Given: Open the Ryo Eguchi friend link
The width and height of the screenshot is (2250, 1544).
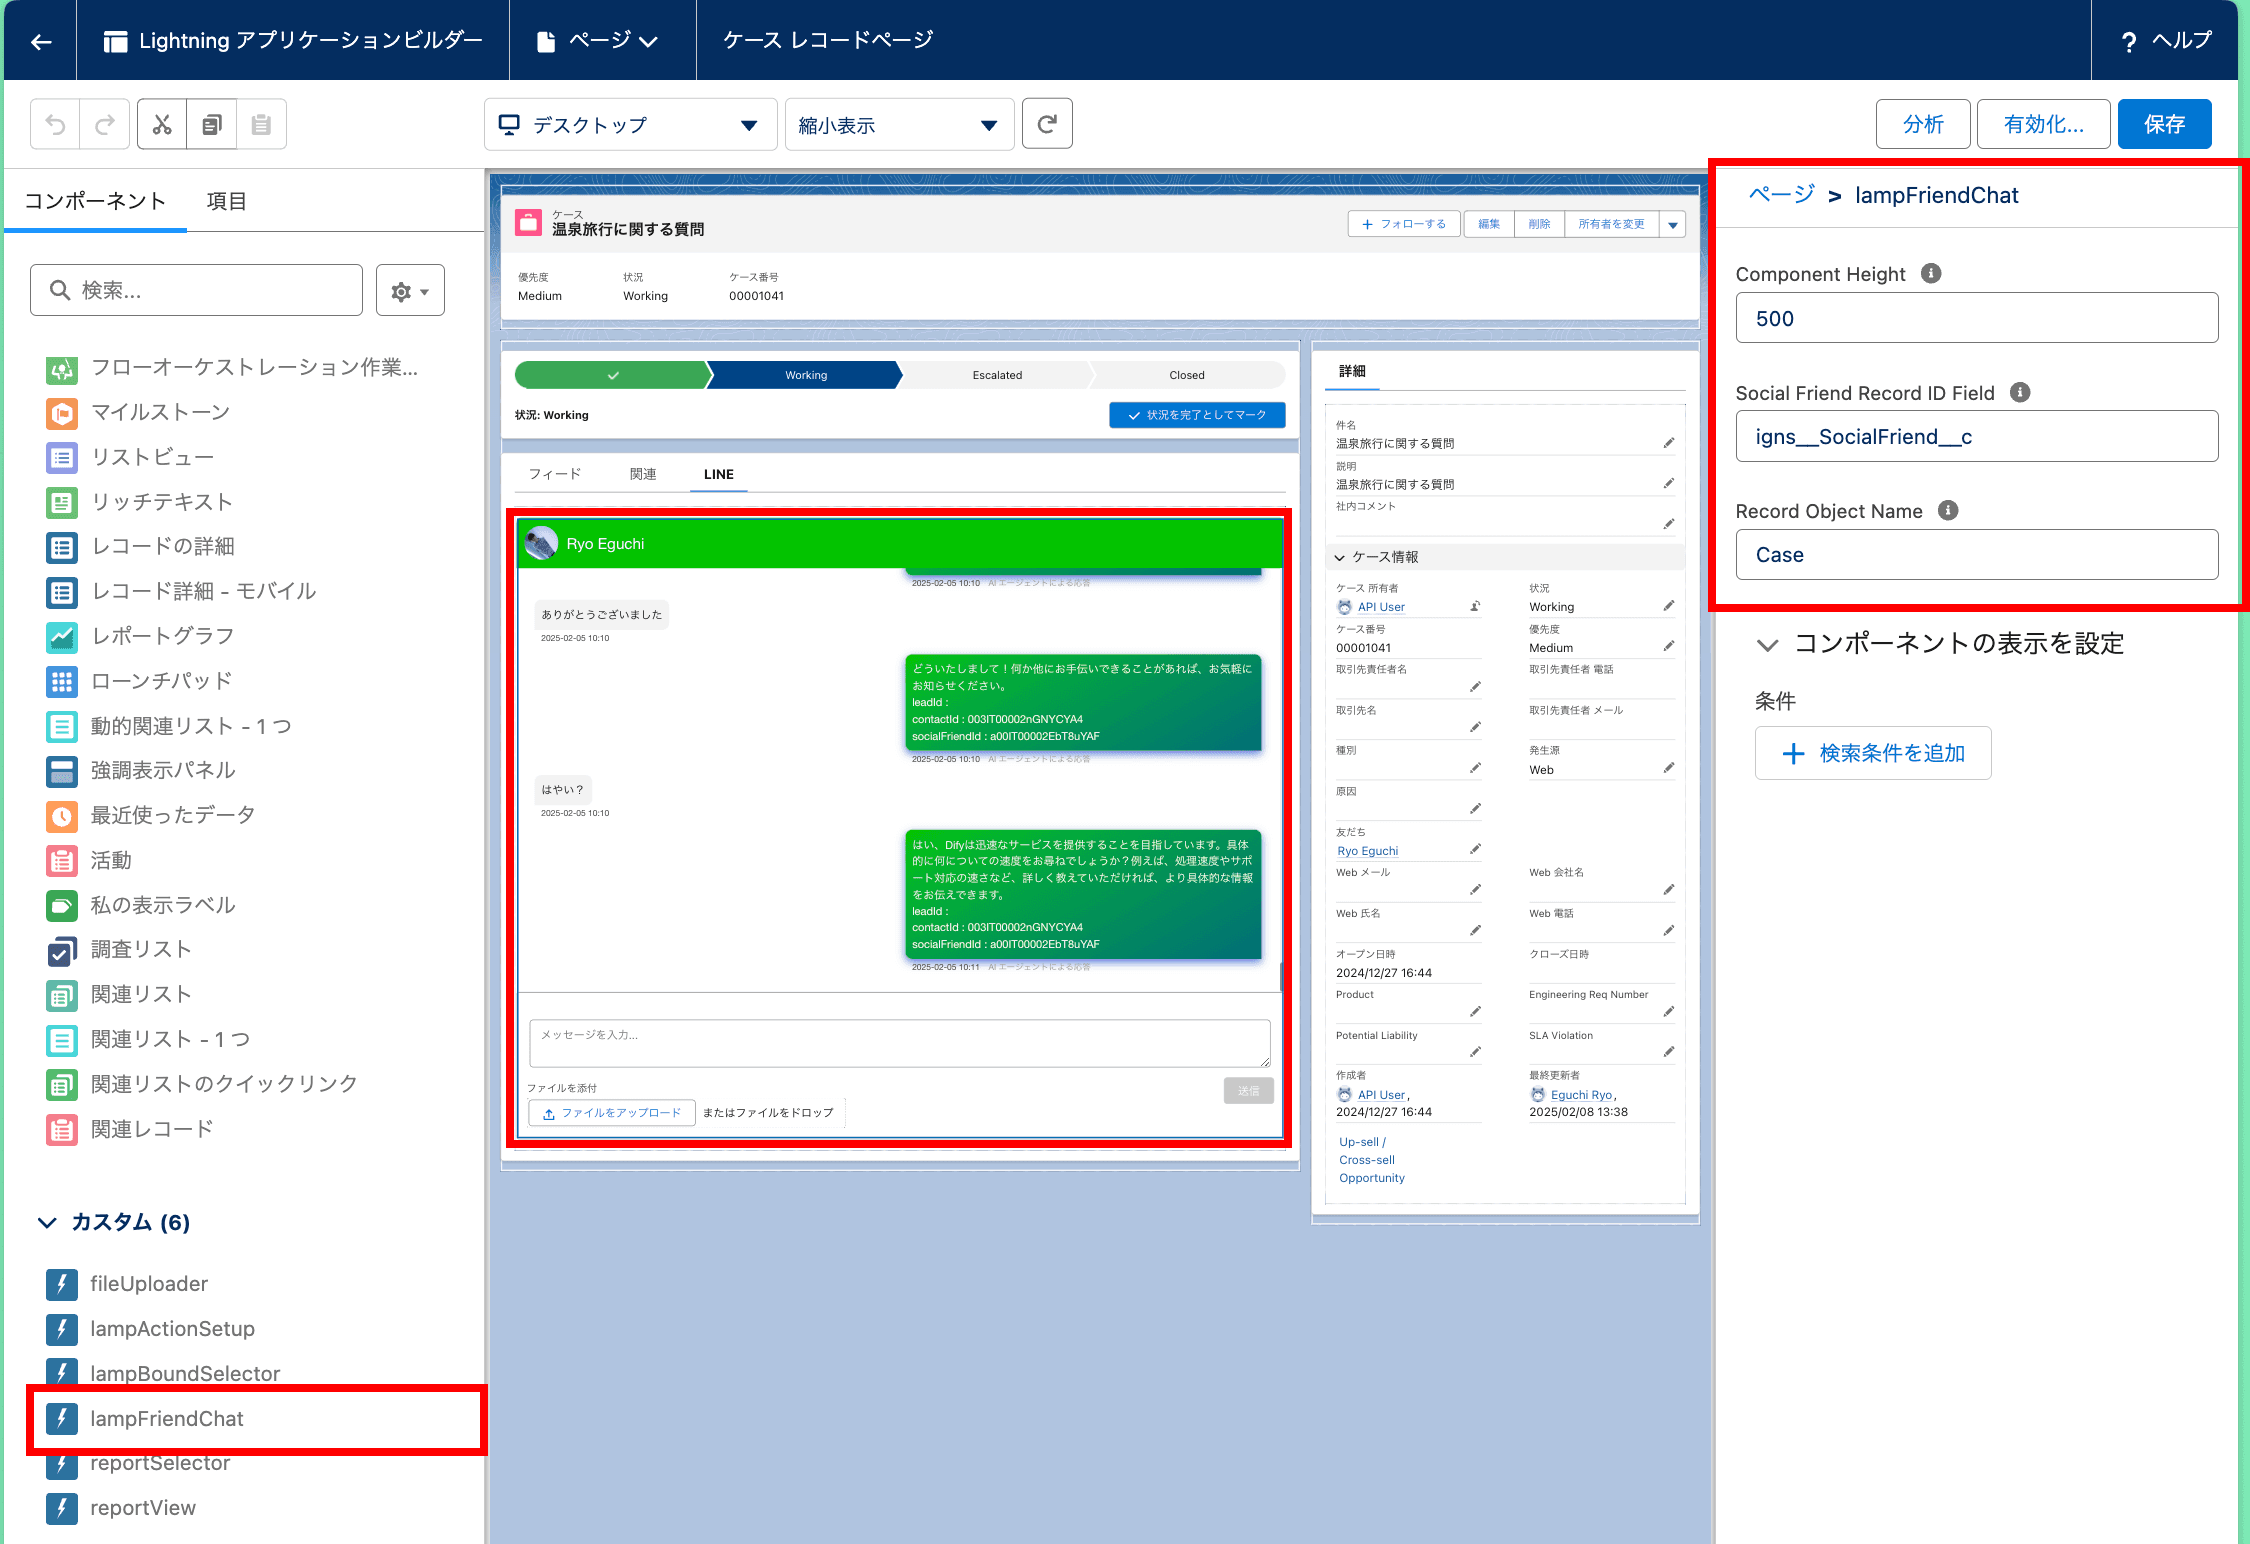Looking at the screenshot, I should (1368, 851).
